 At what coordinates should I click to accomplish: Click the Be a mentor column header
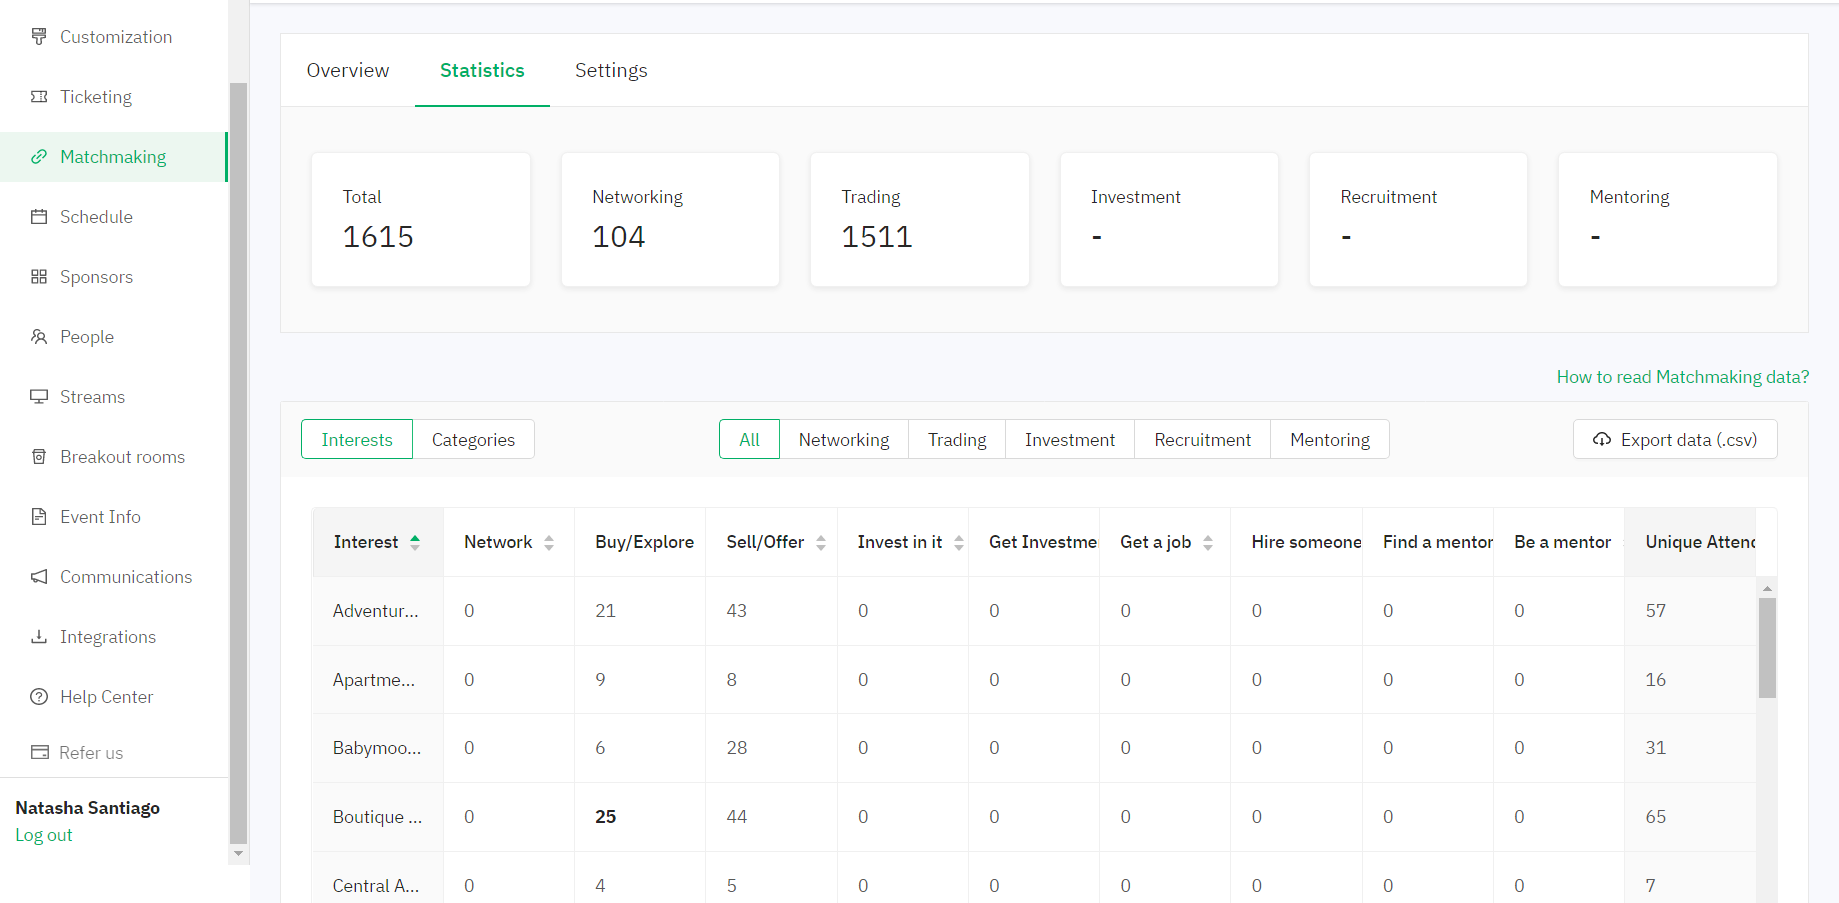click(1559, 542)
